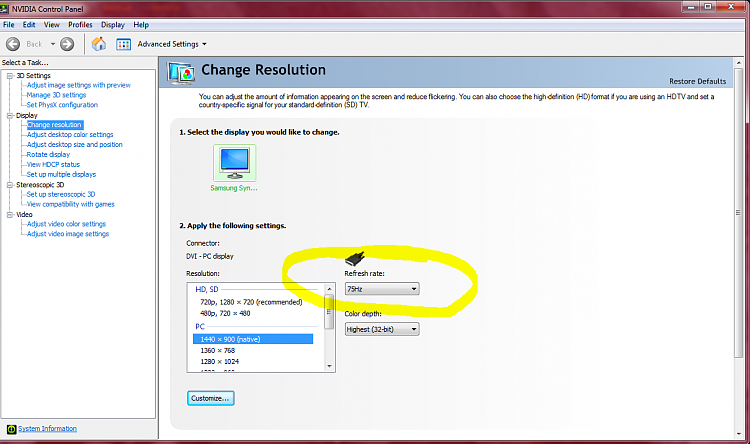This screenshot has width=750, height=444.
Task: Collapse the Display tree node
Action: coord(10,115)
